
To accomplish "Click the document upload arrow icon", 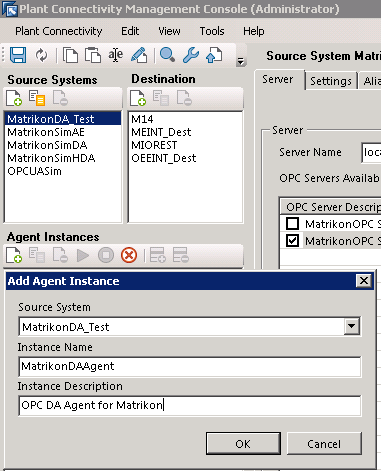I will click(214, 55).
